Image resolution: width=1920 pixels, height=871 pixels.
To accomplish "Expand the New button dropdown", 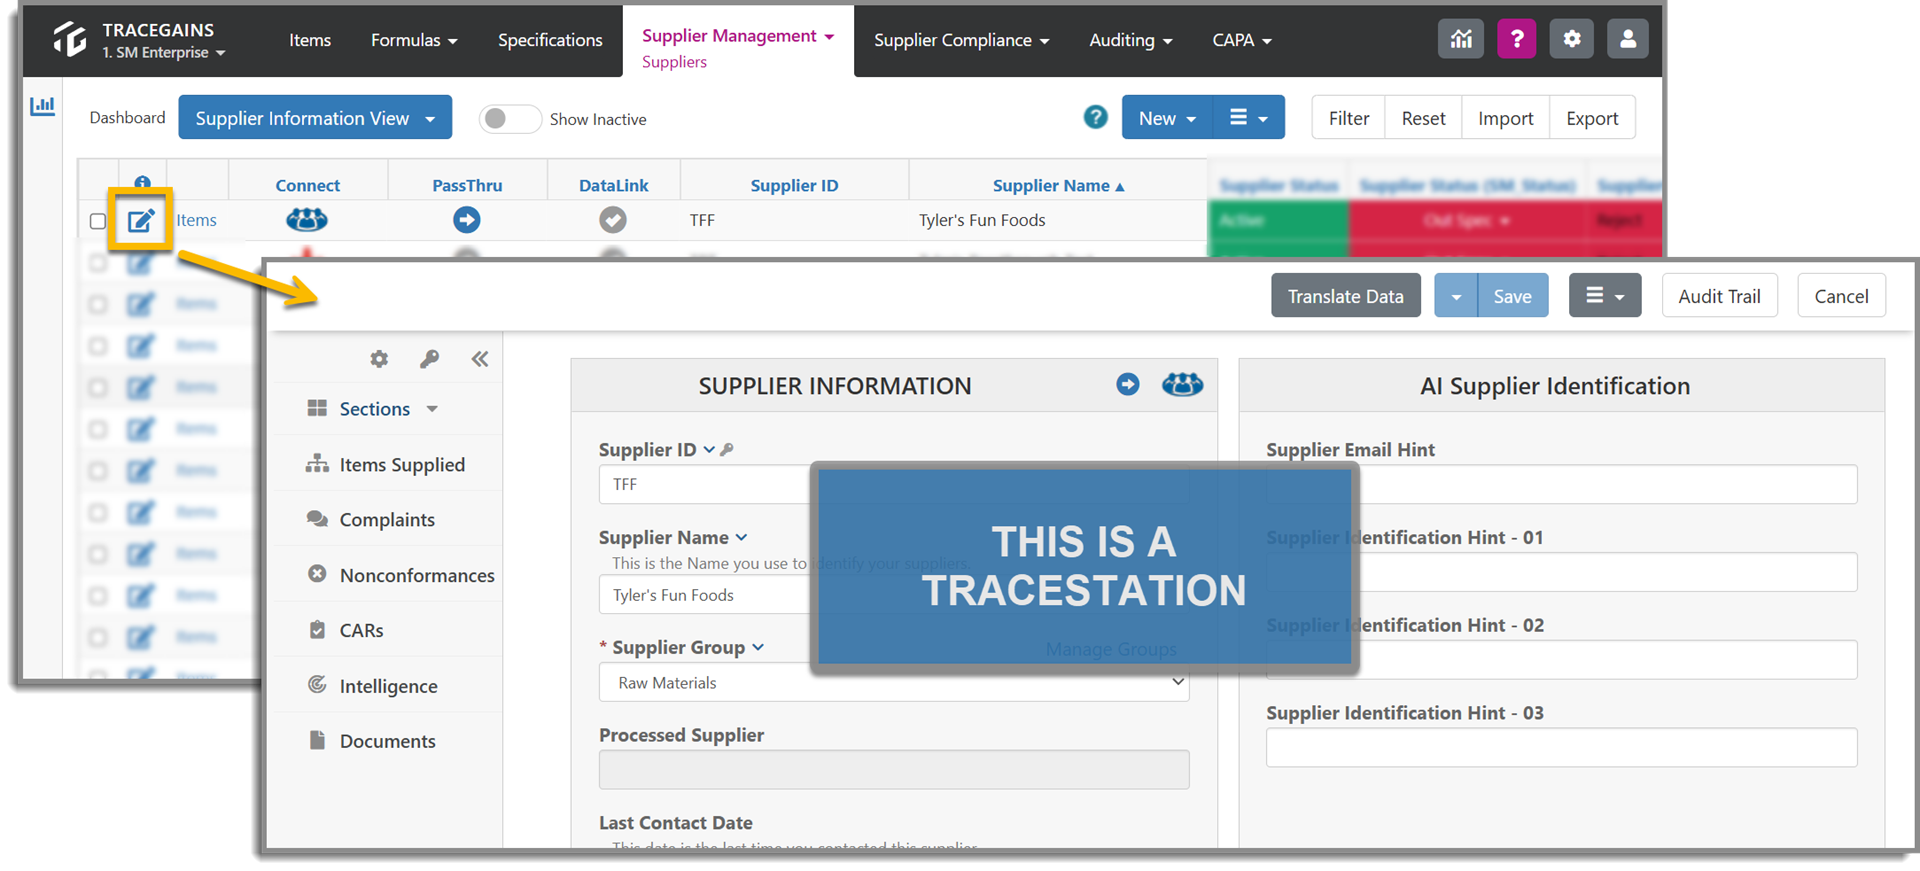I will (1167, 118).
